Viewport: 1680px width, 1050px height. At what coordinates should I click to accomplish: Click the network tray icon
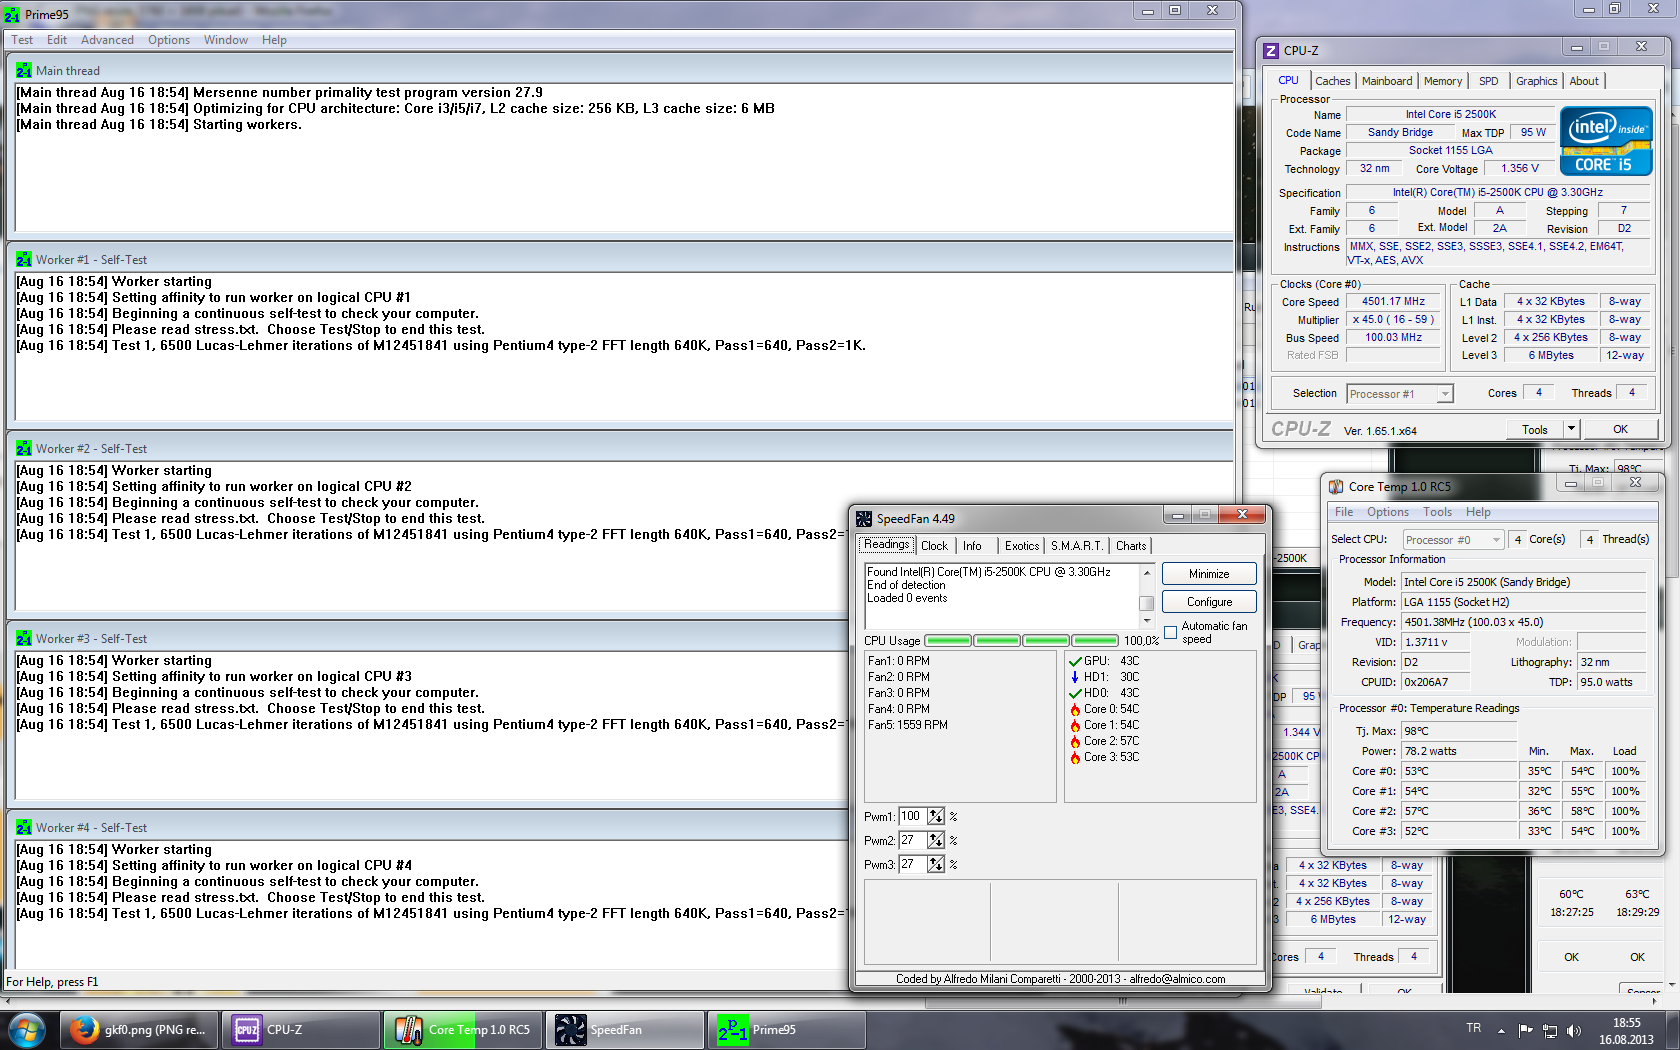[x=1550, y=1030]
